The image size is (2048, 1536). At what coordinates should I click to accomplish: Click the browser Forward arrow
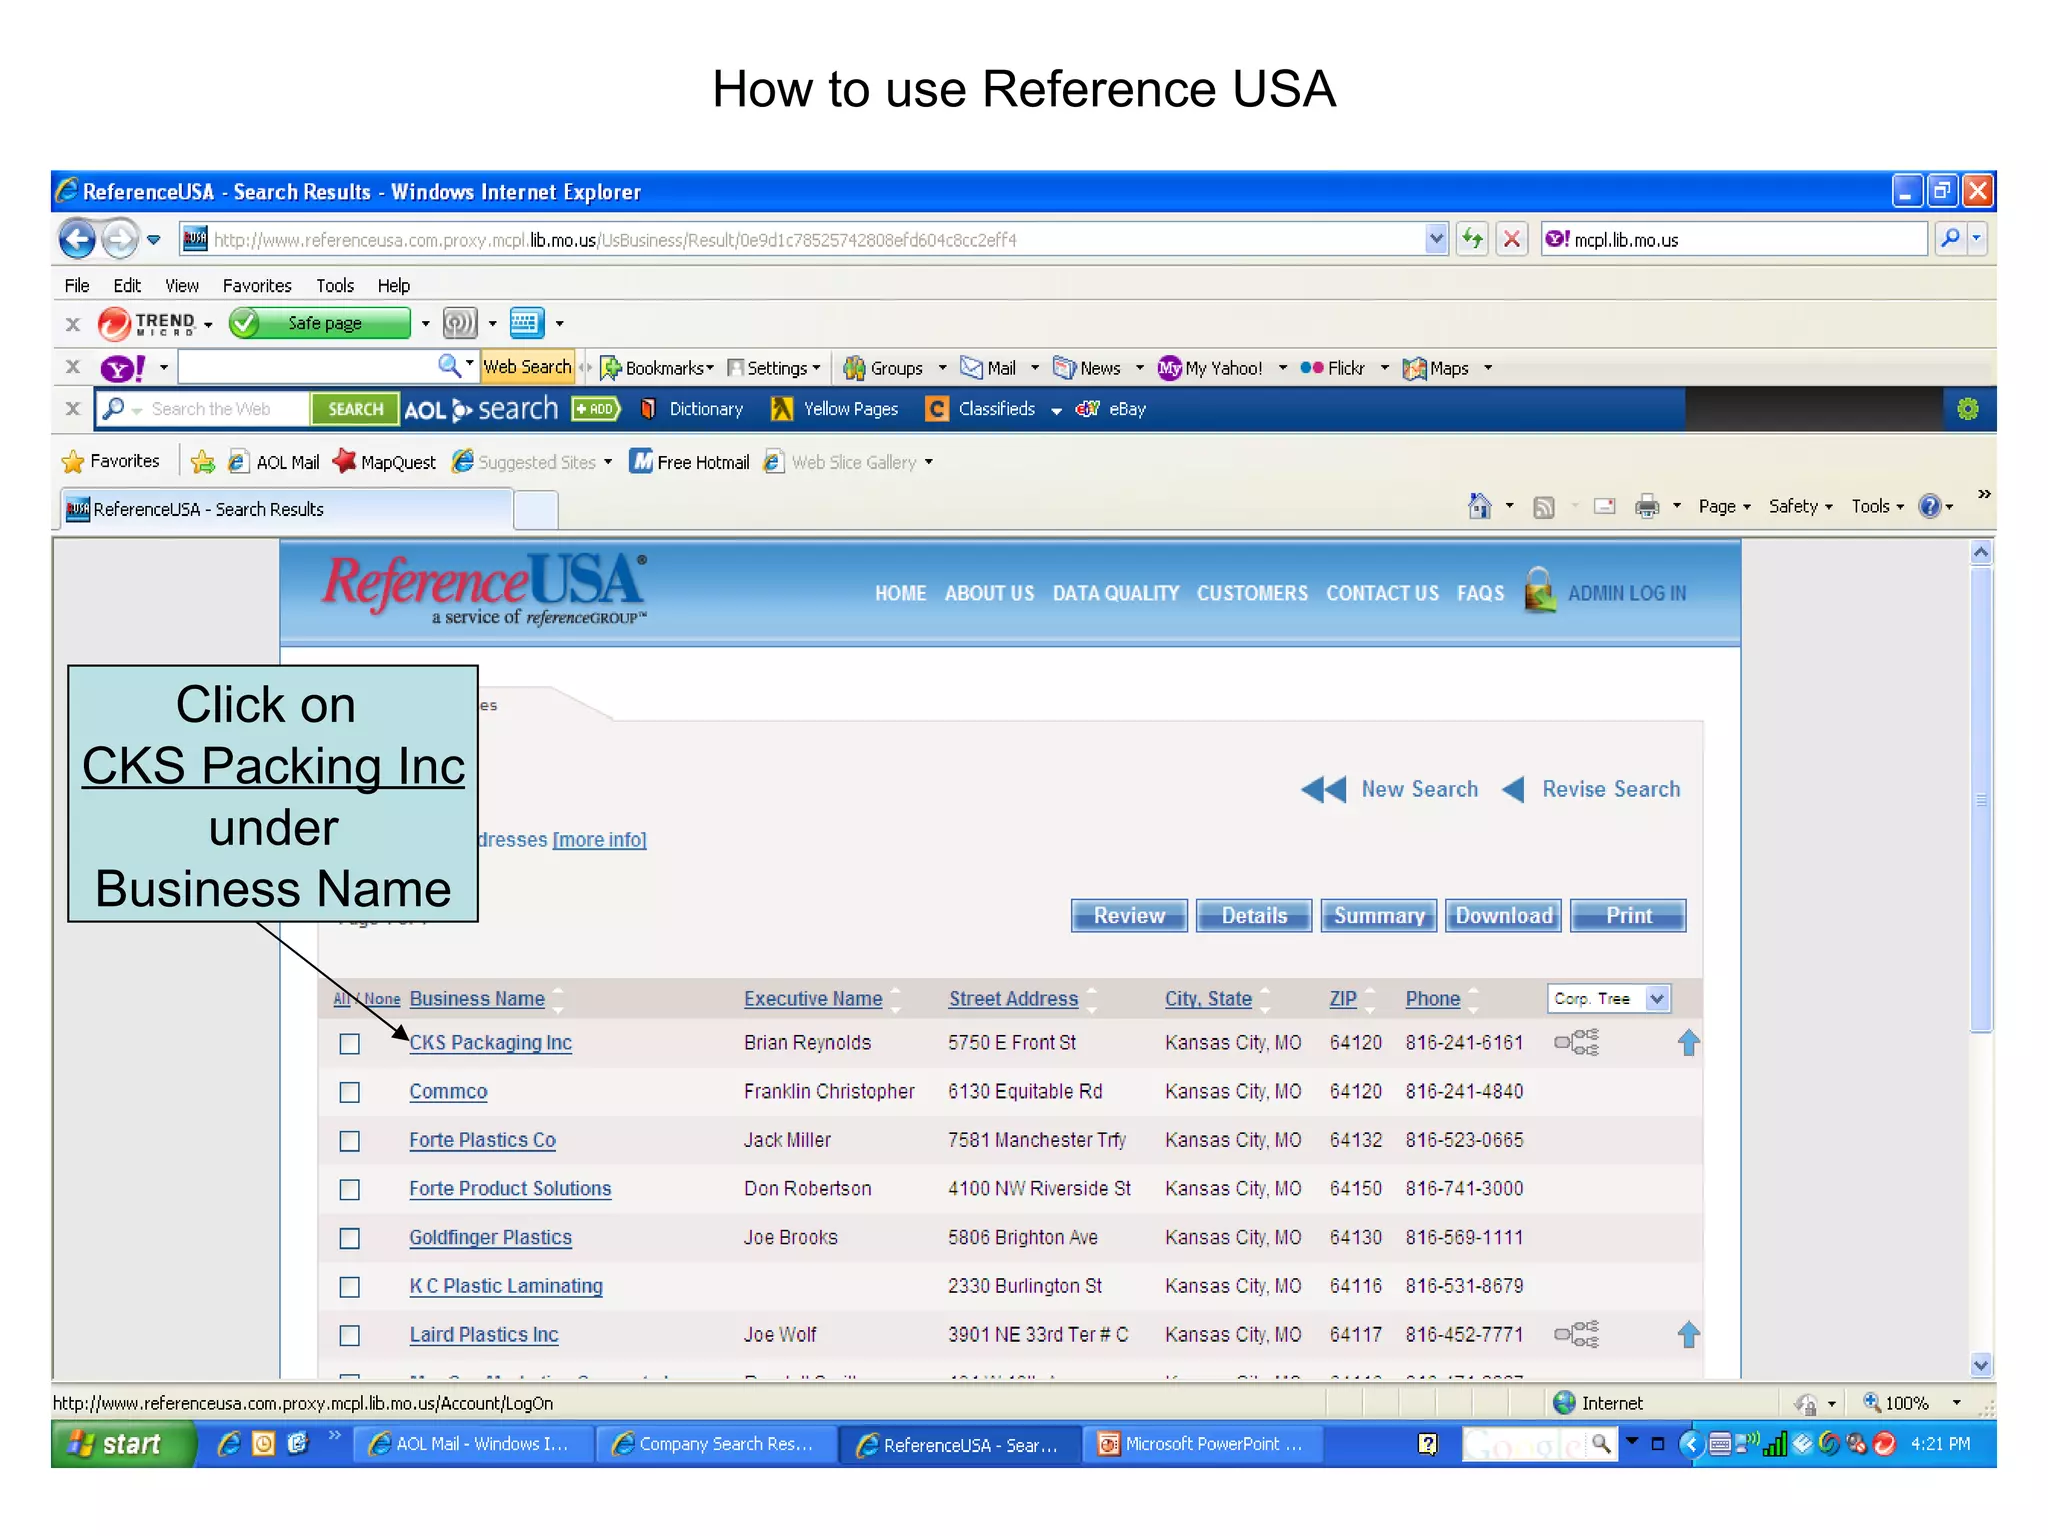120,239
